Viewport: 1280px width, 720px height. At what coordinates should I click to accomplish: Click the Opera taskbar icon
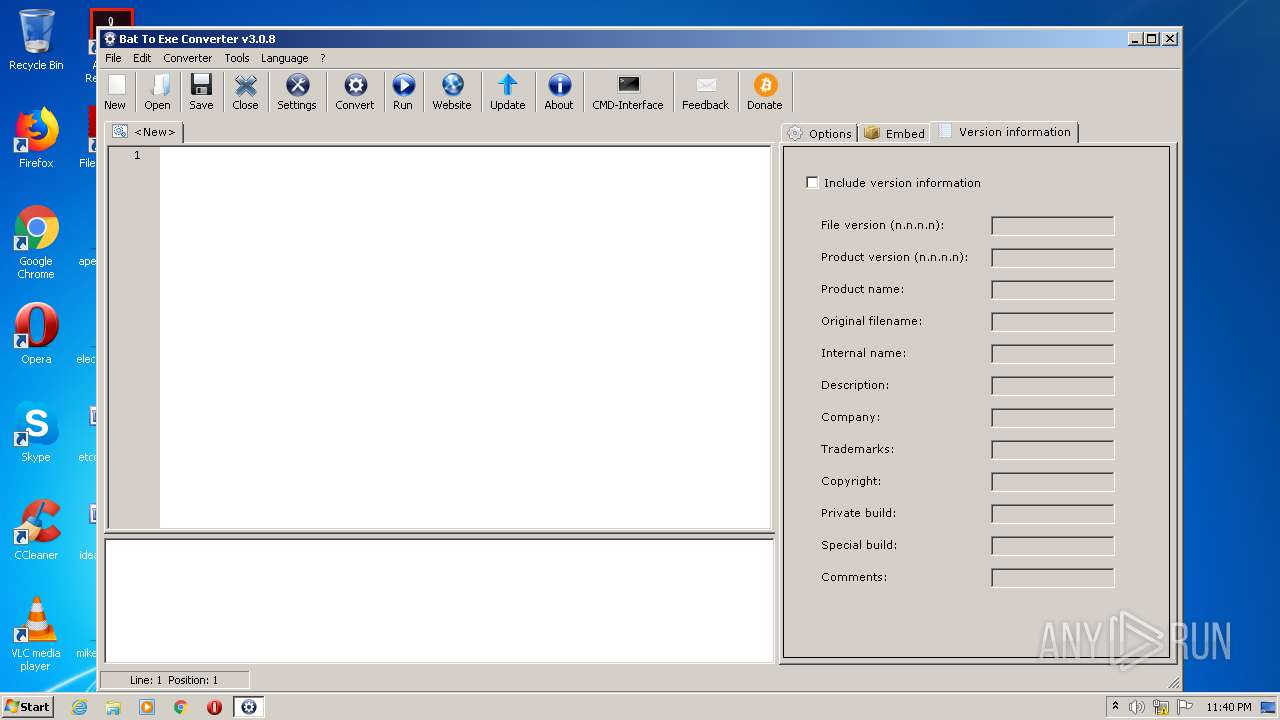coord(214,707)
